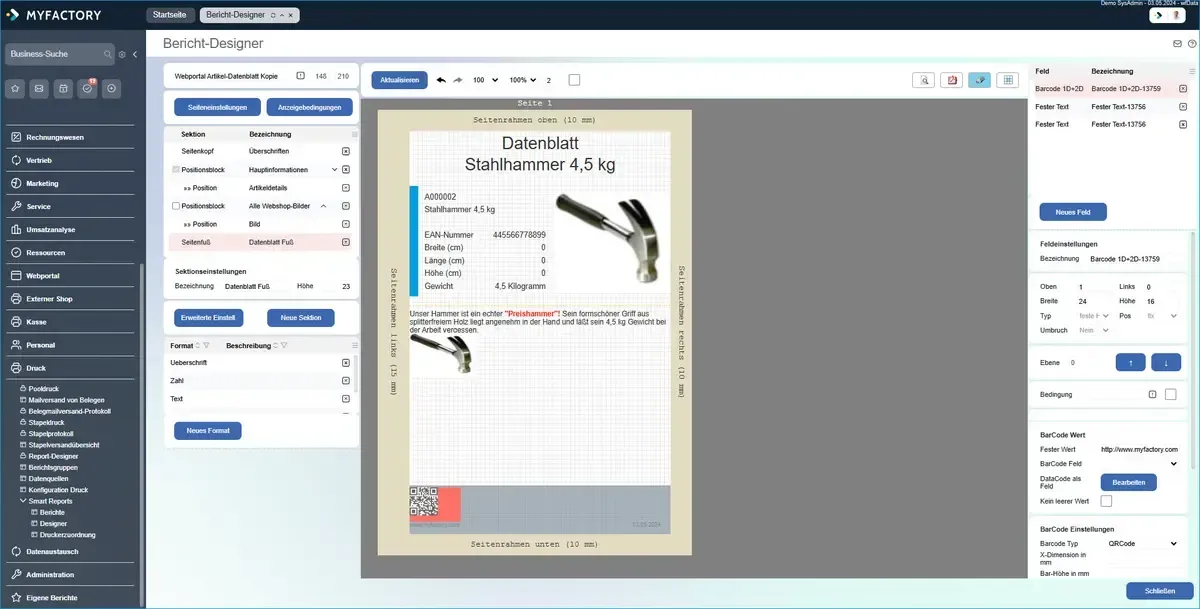Viewport: 1200px width, 609px height.
Task: Toggle the grid display icon
Action: click(1008, 80)
